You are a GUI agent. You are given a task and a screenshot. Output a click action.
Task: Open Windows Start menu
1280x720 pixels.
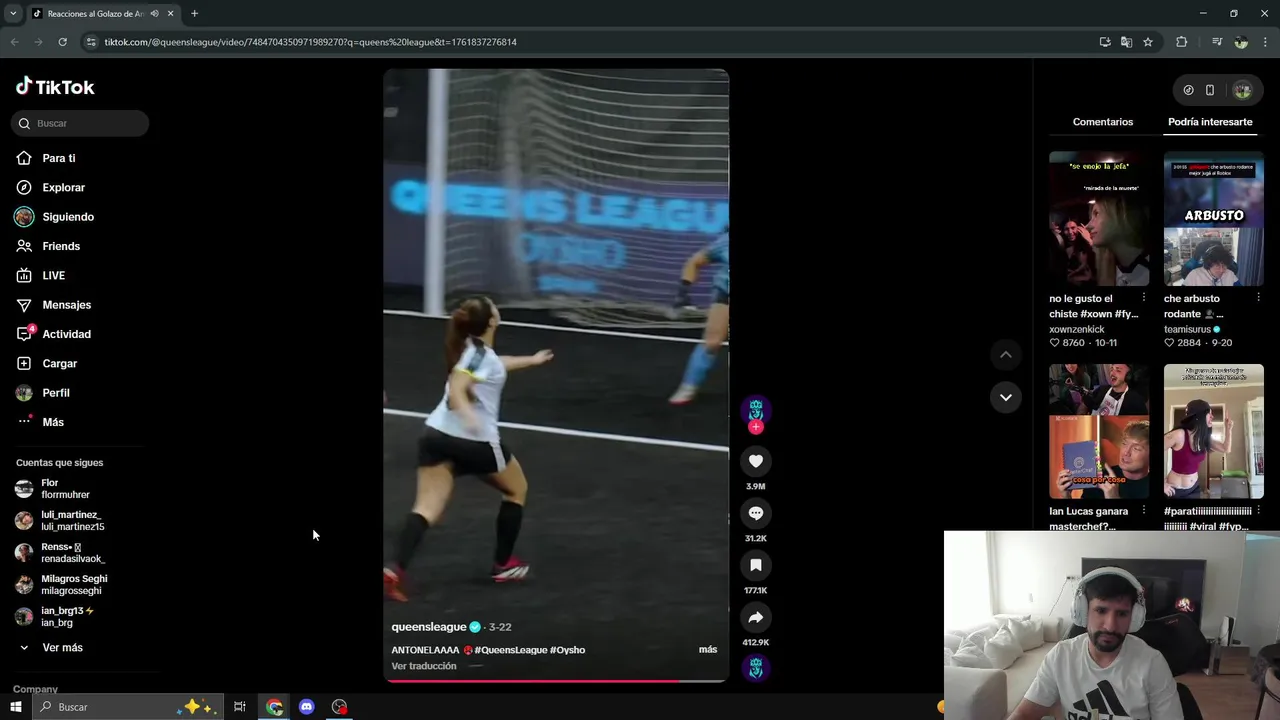point(16,707)
